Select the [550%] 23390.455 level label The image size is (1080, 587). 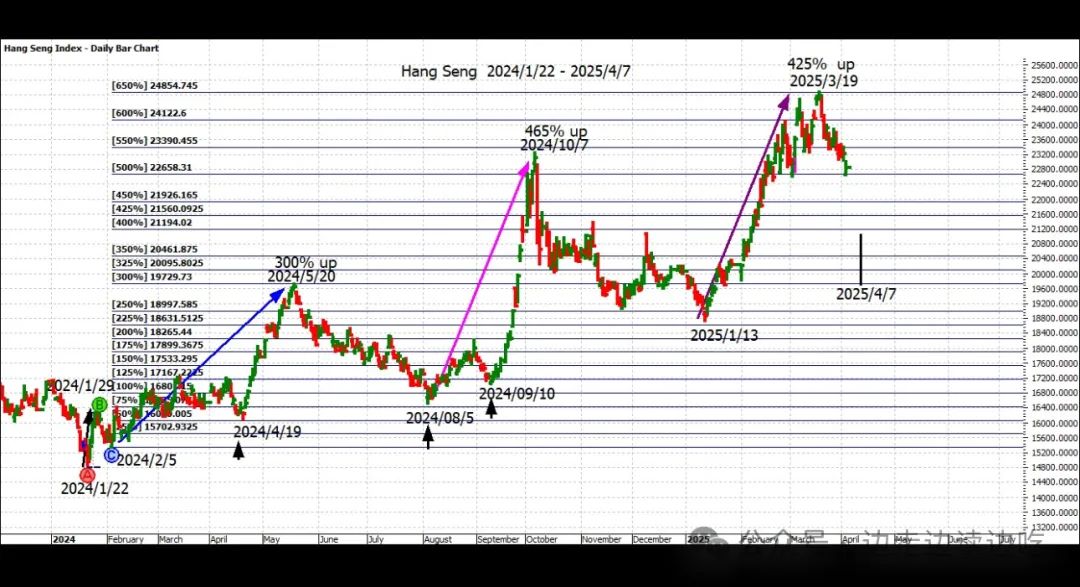155,141
